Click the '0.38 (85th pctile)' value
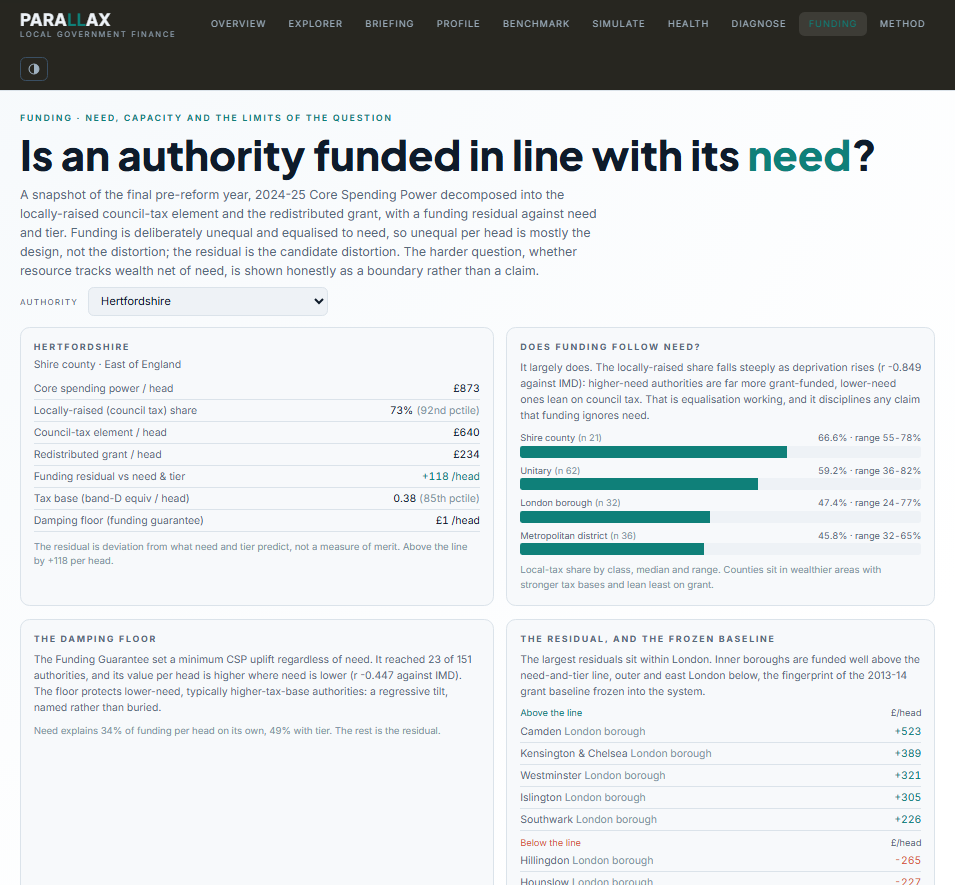Viewport: 955px width, 885px height. pyautogui.click(x=436, y=498)
